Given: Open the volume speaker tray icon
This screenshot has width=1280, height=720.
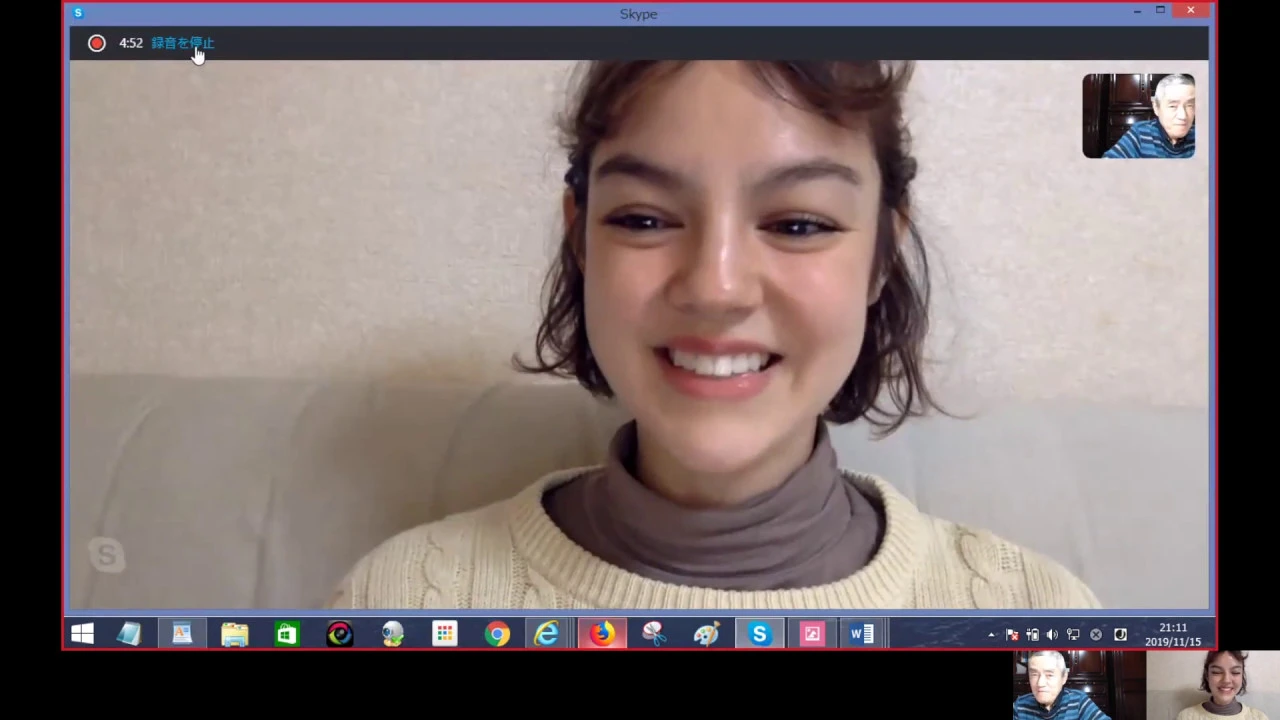Looking at the screenshot, I should click(x=1052, y=635).
